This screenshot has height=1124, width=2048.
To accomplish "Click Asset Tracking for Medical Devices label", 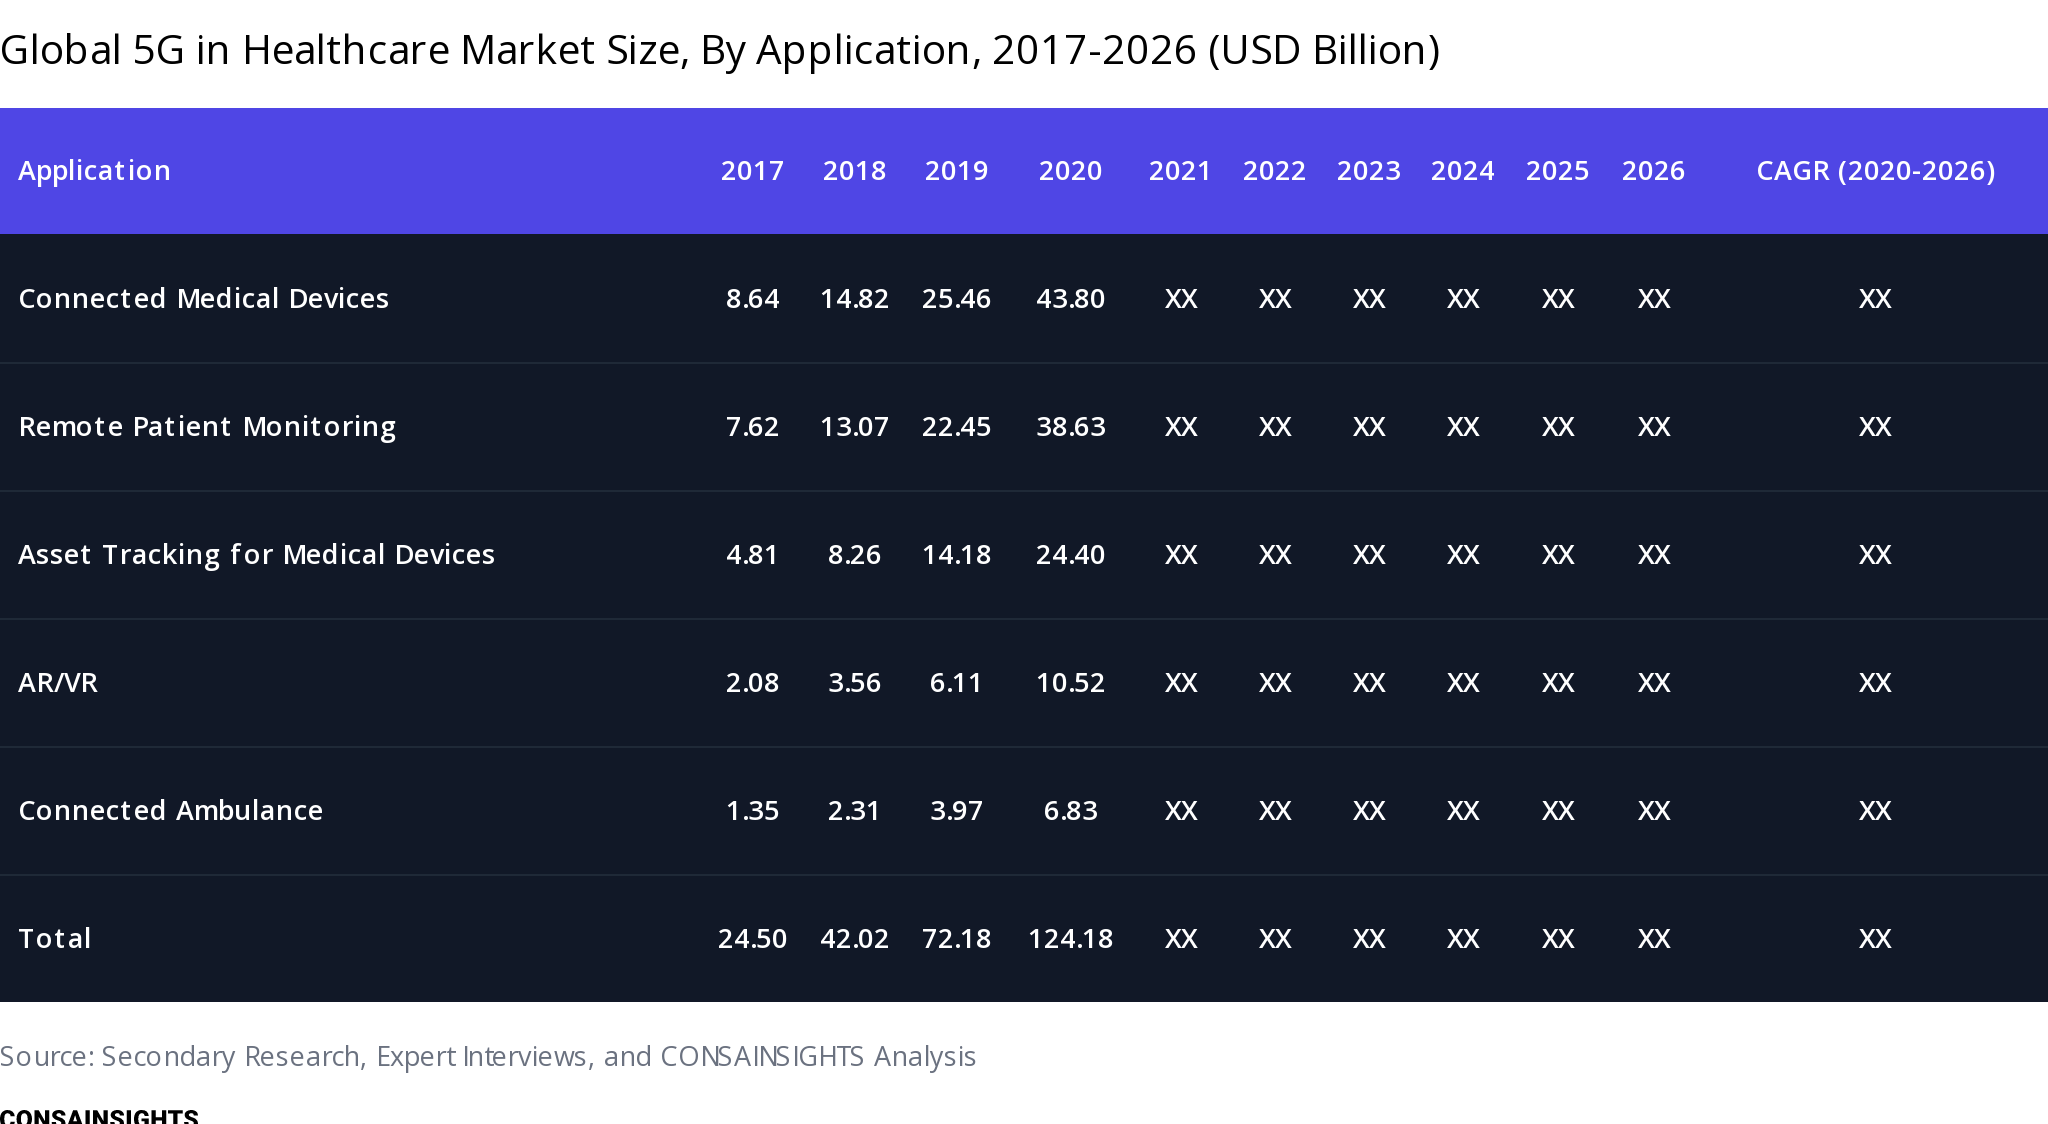I will point(256,555).
